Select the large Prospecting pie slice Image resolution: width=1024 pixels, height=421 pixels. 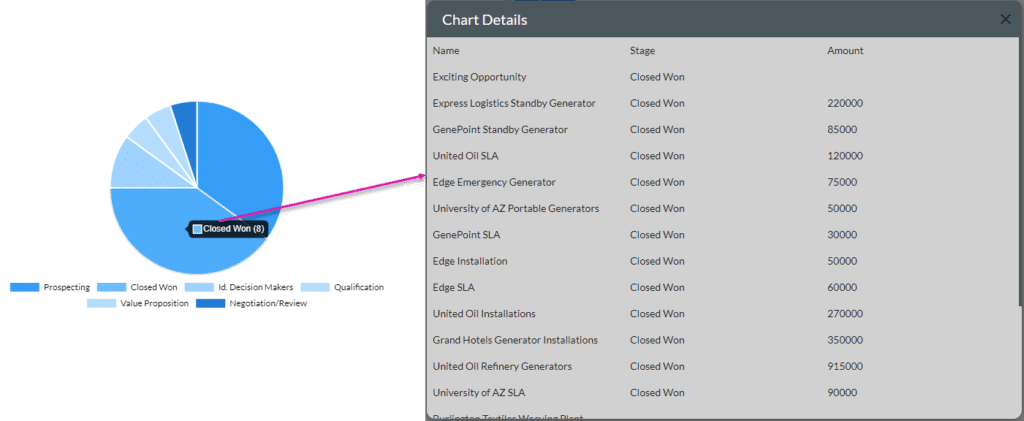tap(245, 160)
